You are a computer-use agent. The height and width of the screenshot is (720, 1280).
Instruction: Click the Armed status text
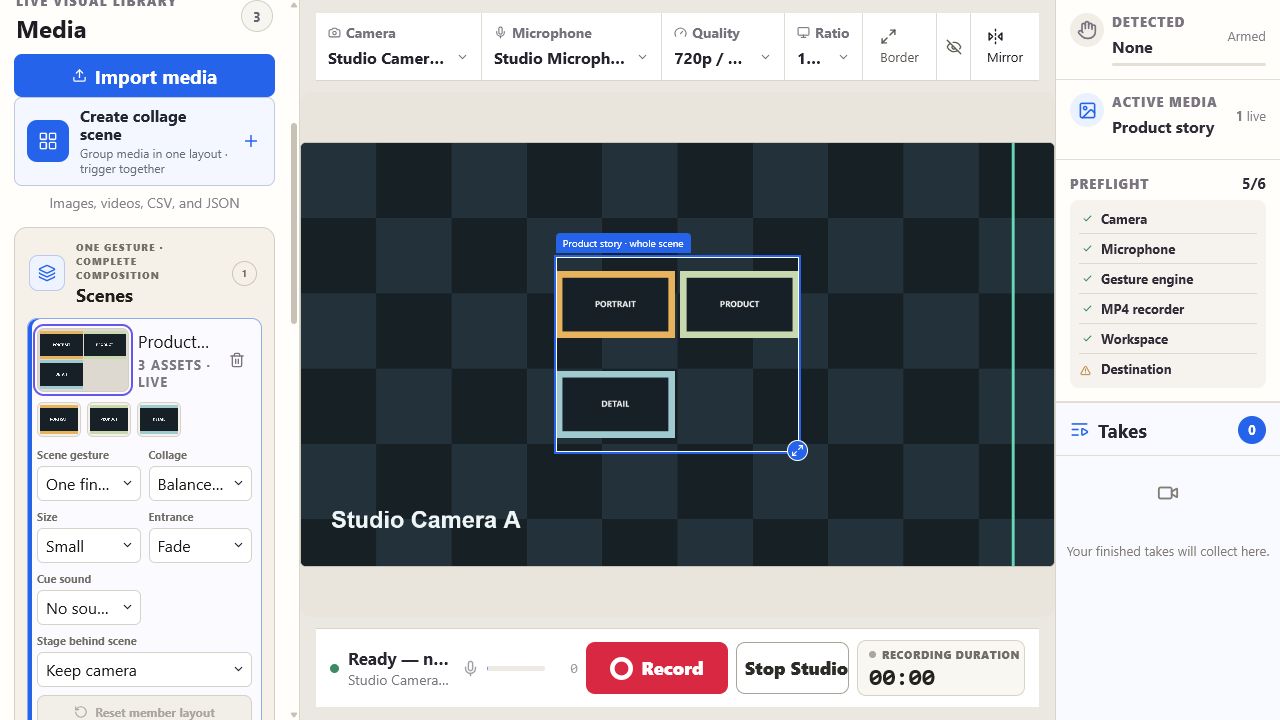pyautogui.click(x=1246, y=36)
